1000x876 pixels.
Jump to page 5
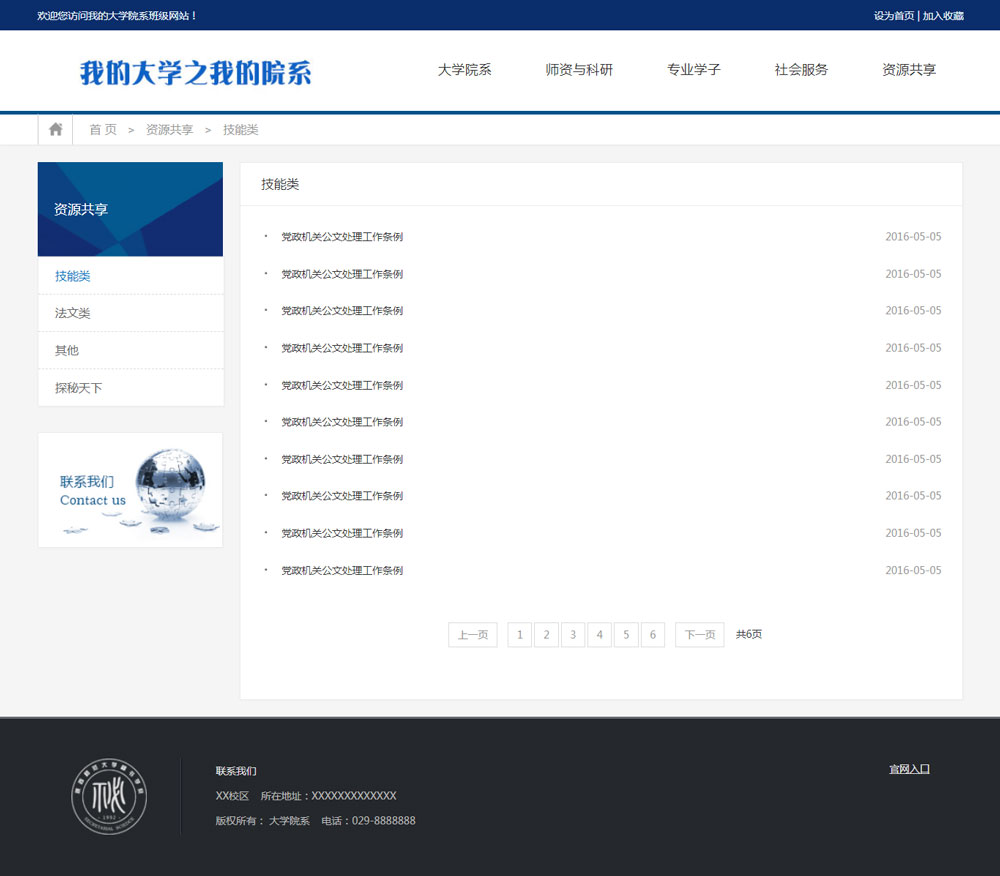(626, 634)
